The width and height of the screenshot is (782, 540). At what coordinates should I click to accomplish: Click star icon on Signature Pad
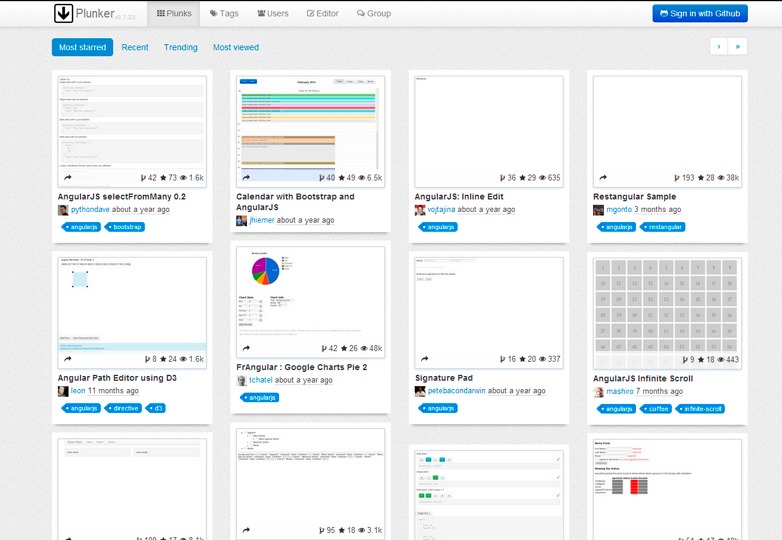coord(523,359)
